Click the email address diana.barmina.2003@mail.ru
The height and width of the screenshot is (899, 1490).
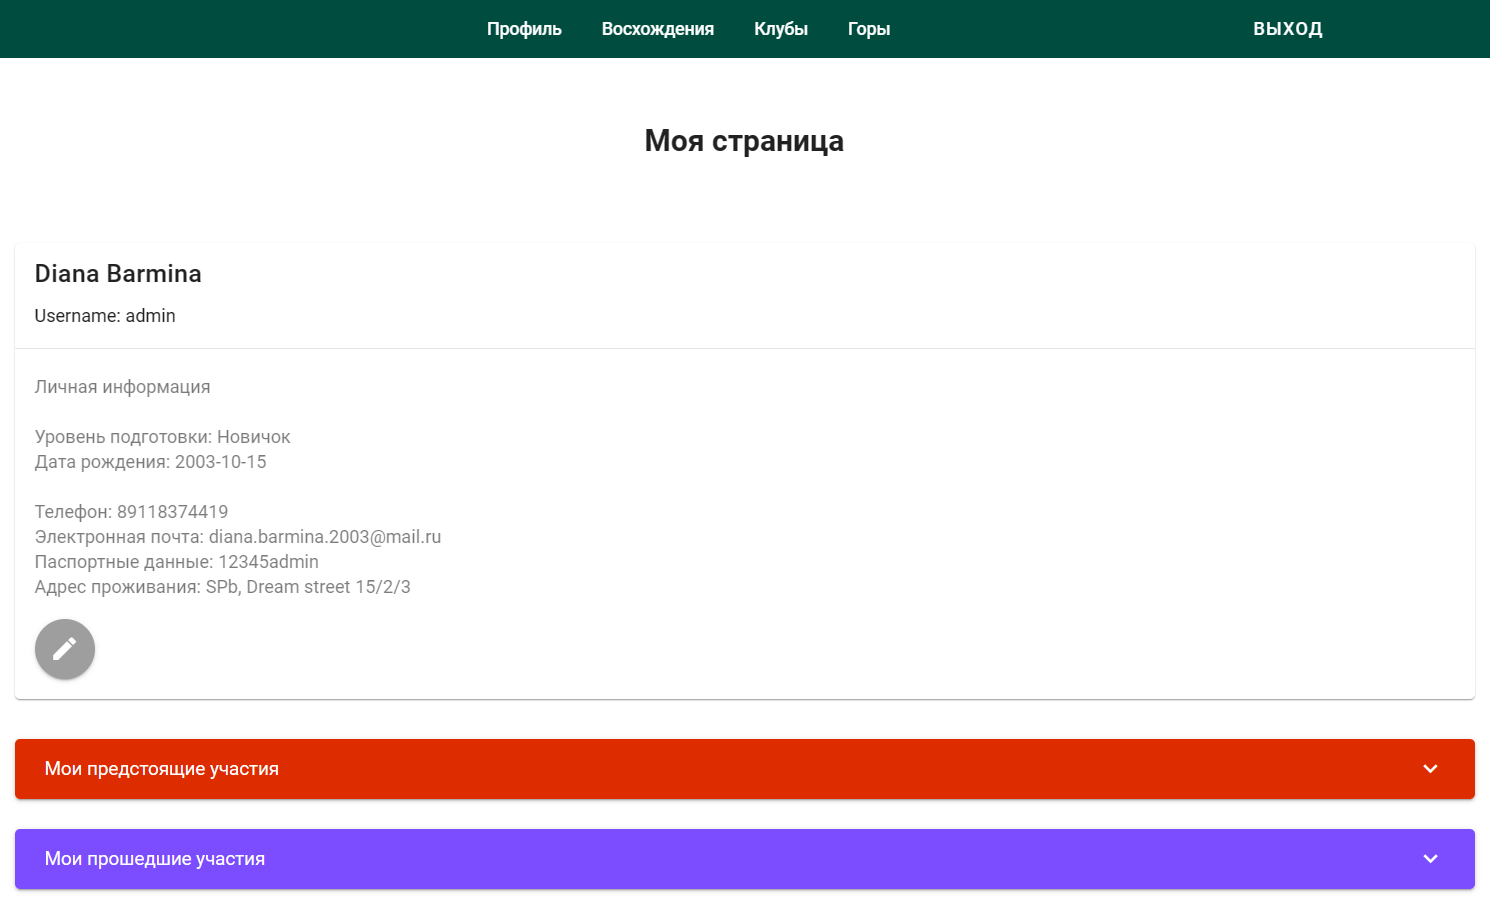coord(325,536)
